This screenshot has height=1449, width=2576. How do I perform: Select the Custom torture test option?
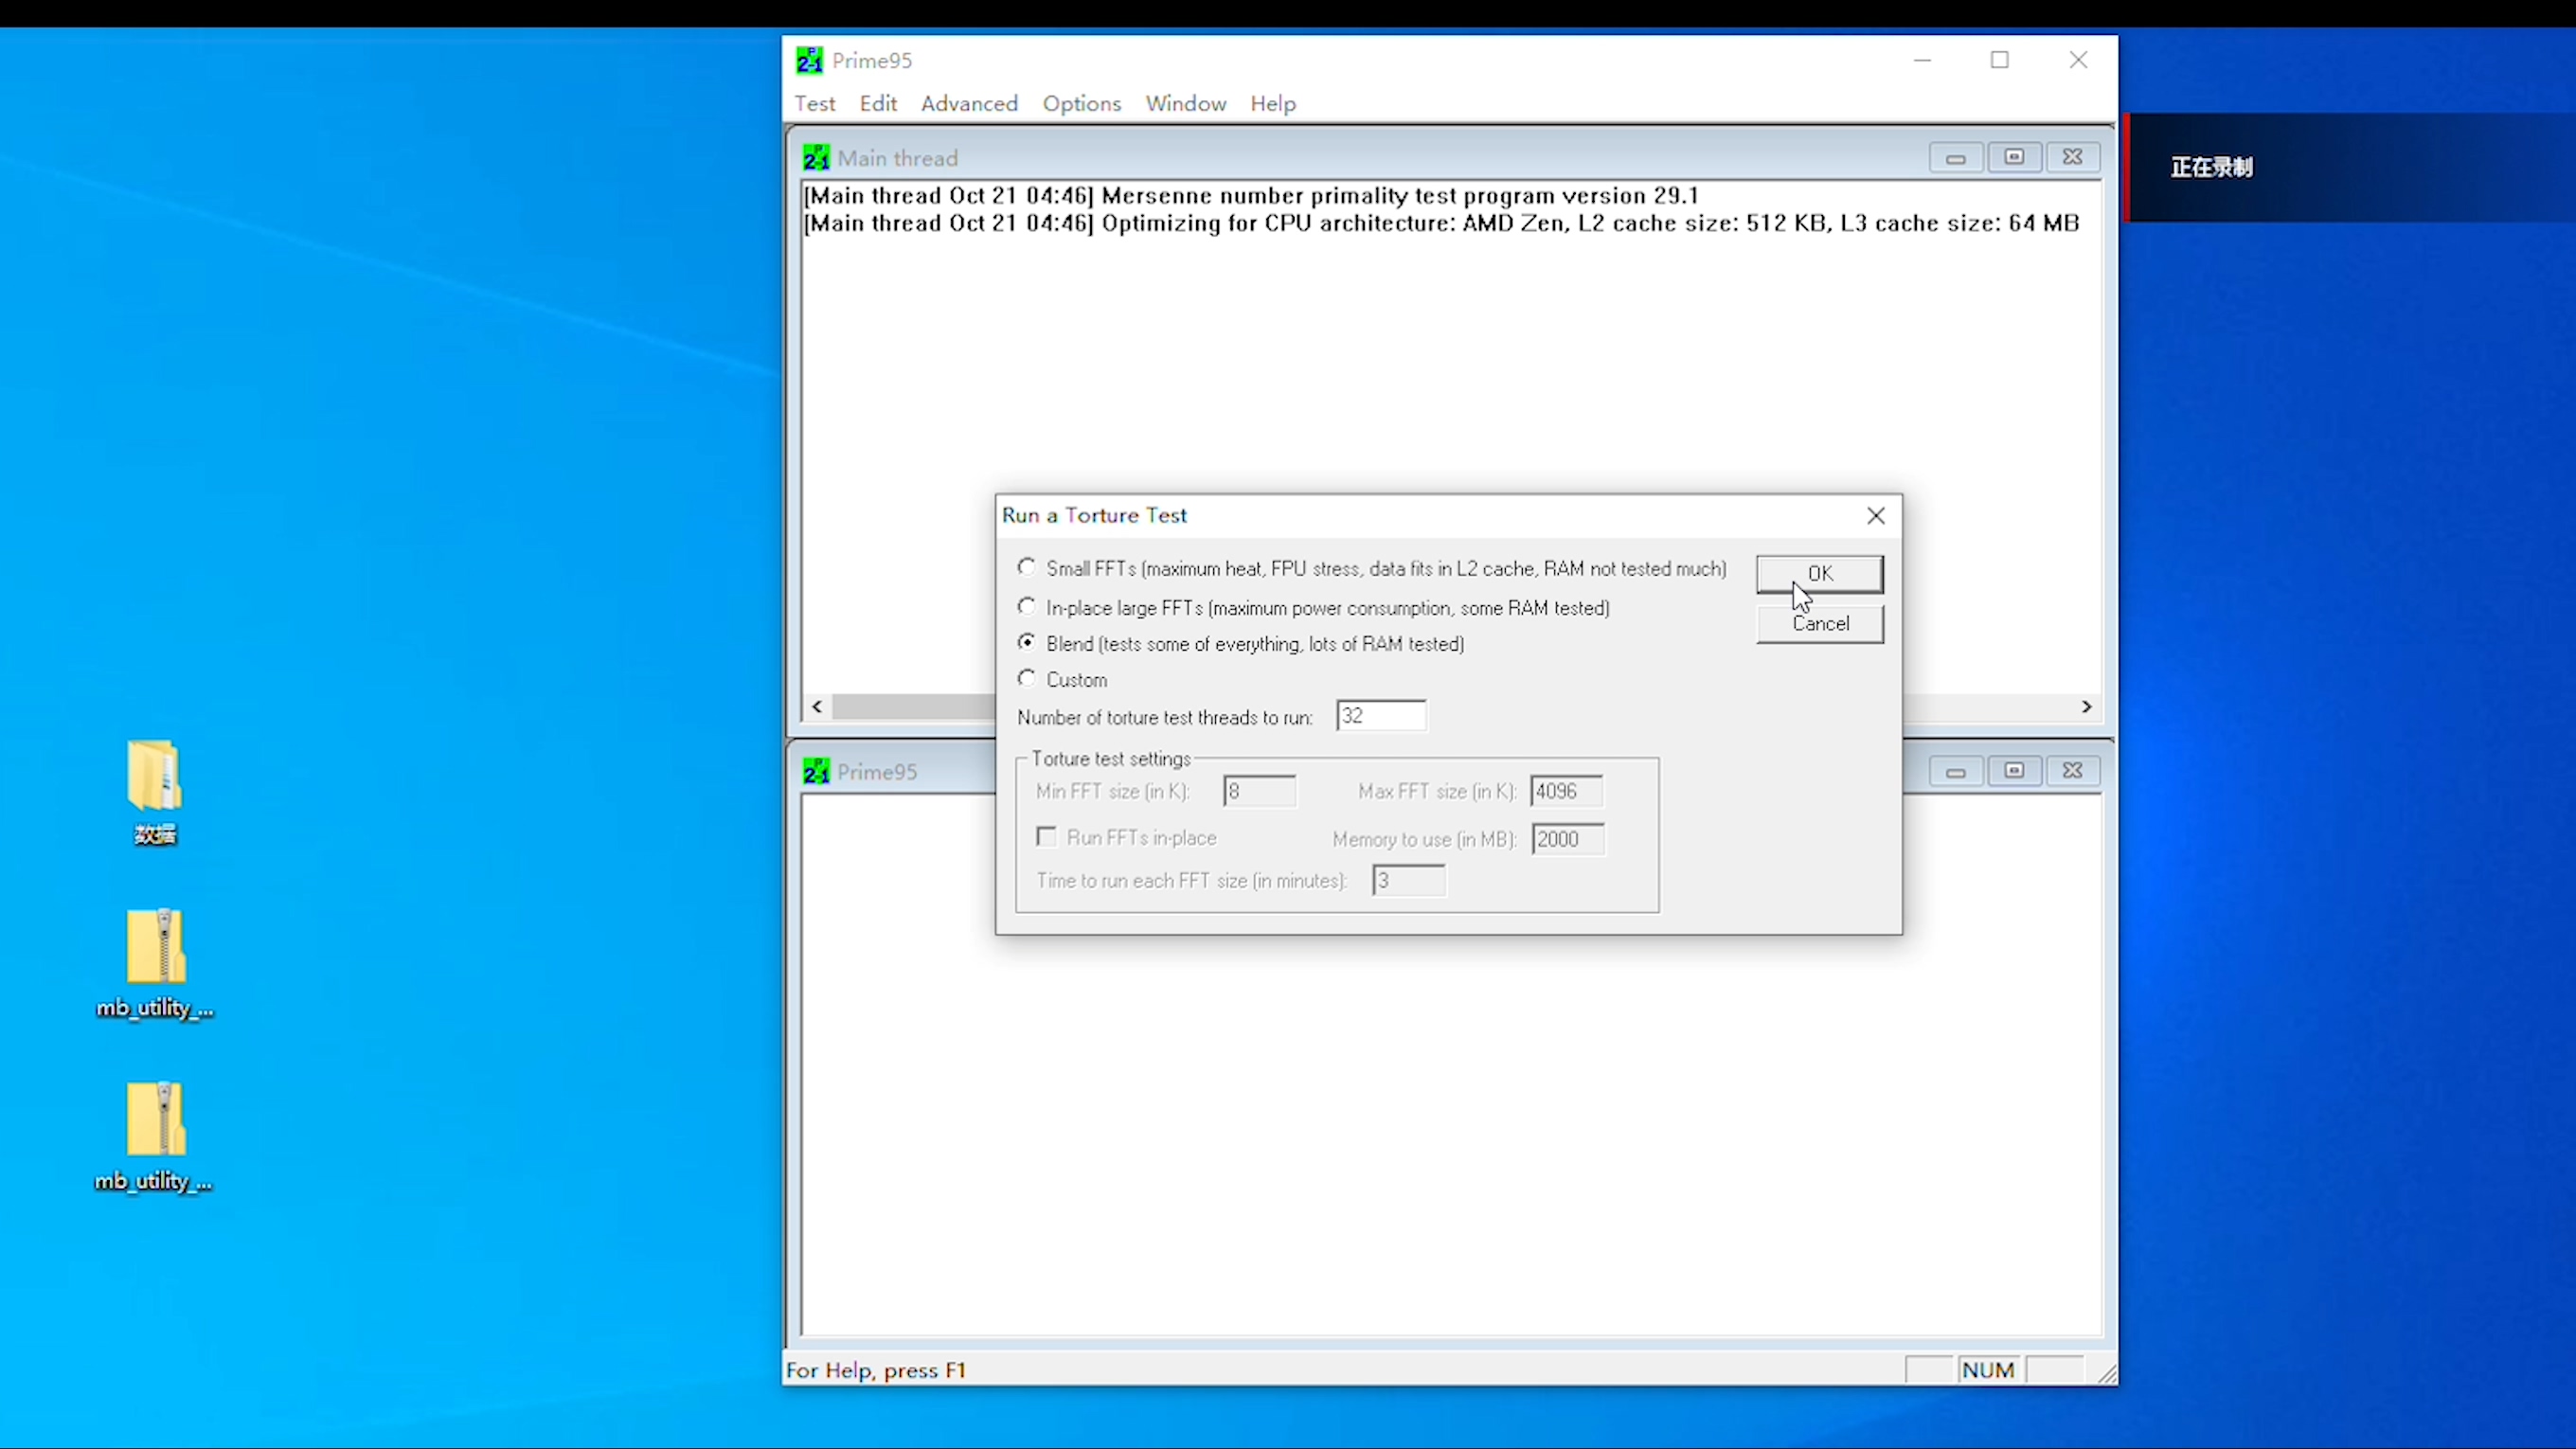tap(1026, 679)
